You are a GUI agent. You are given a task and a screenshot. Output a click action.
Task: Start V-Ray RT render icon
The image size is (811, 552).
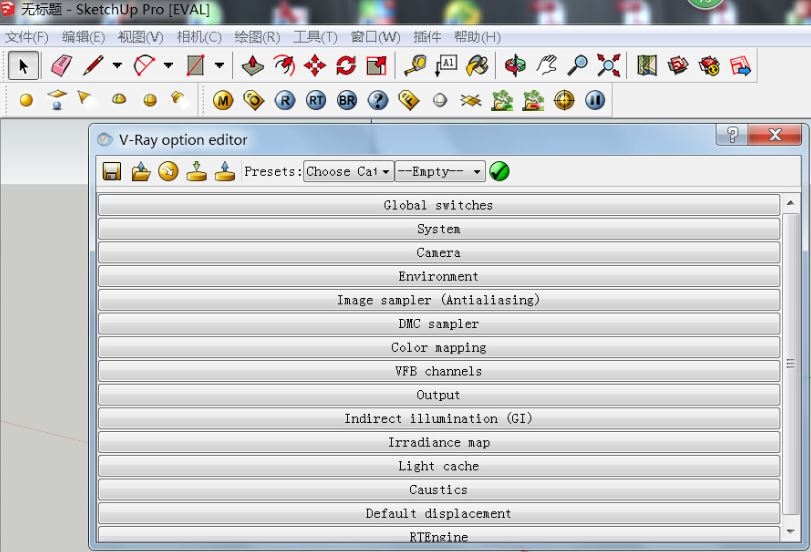(316, 100)
